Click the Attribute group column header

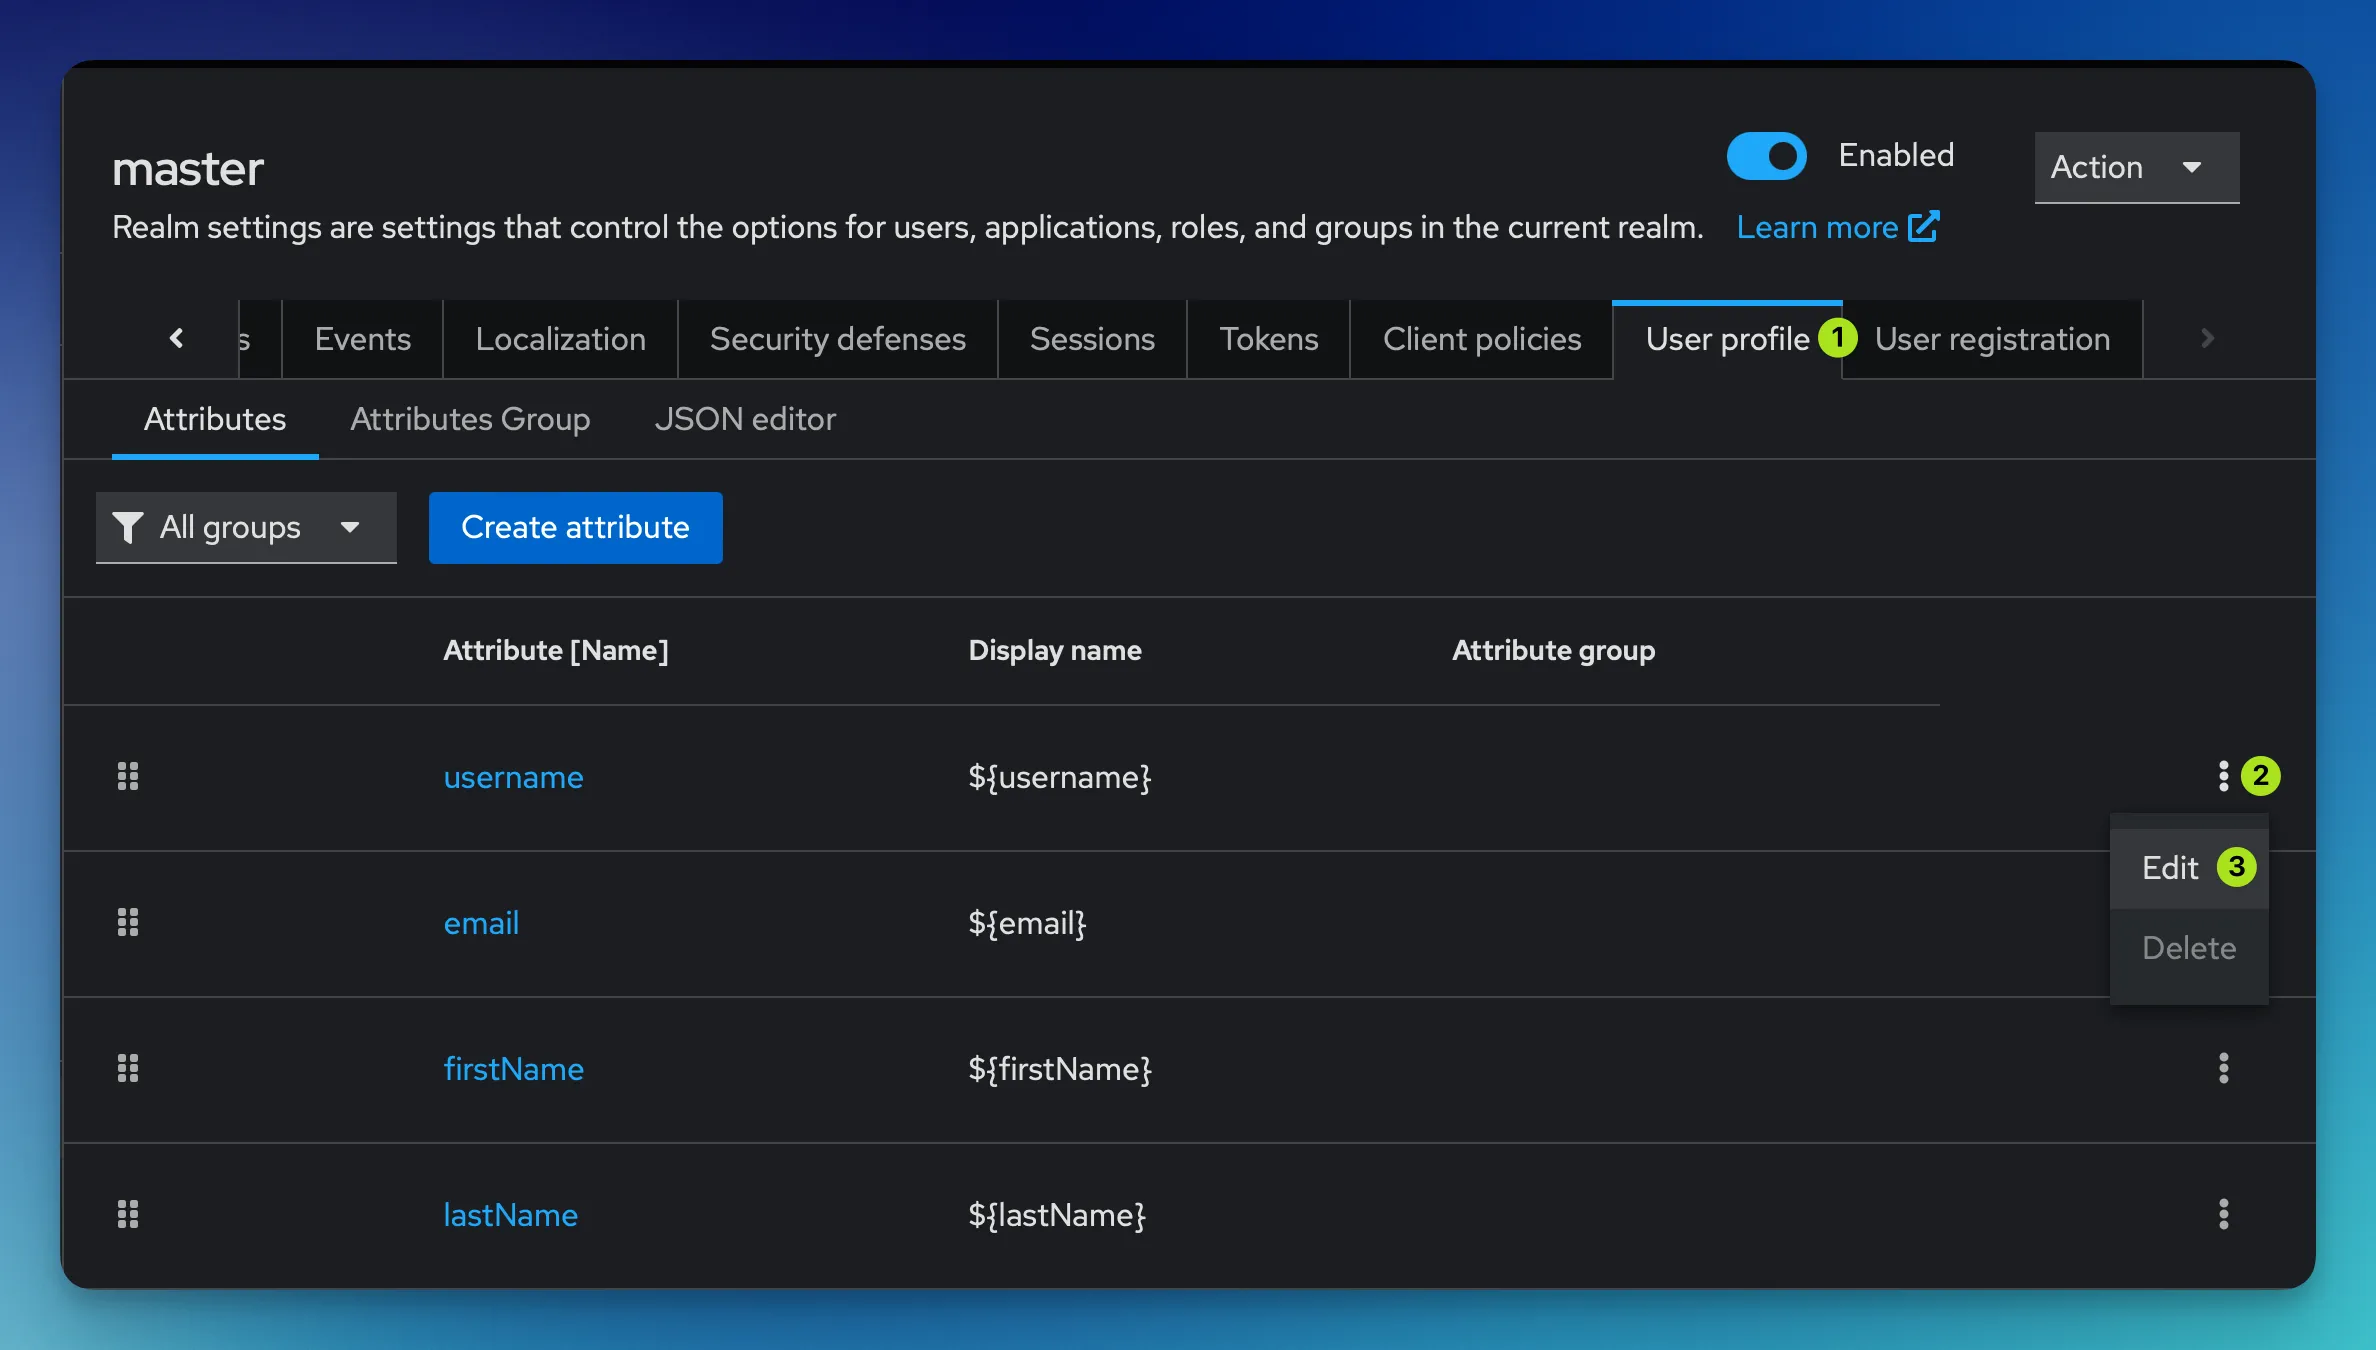click(1553, 650)
